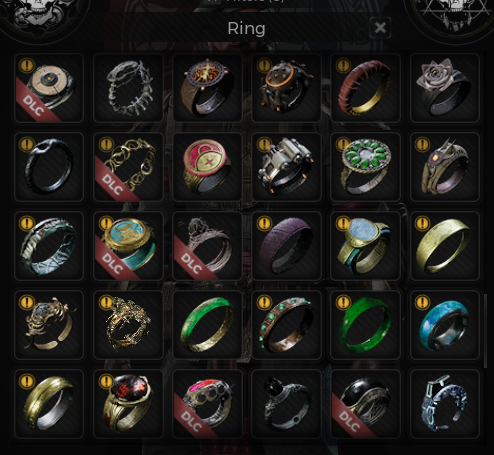Select the pale blue moonstone ring

click(x=365, y=246)
